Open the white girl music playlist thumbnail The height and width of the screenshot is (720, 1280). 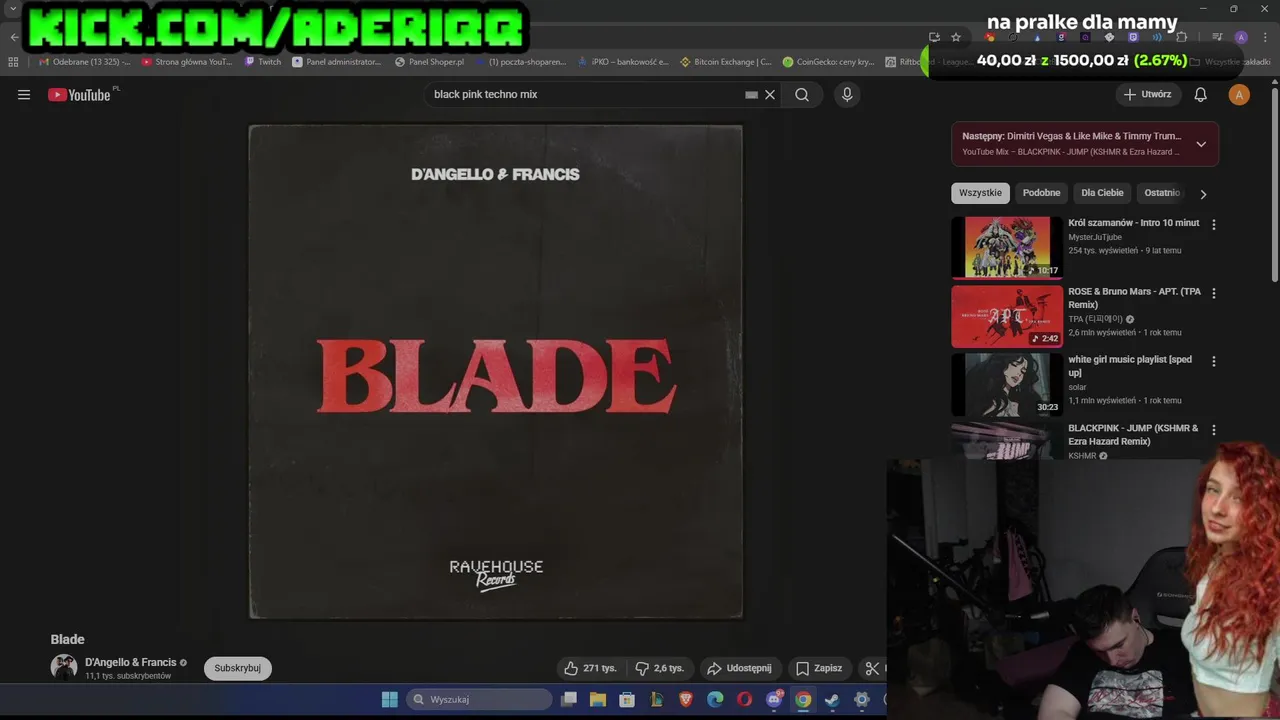pyautogui.click(x=1007, y=385)
